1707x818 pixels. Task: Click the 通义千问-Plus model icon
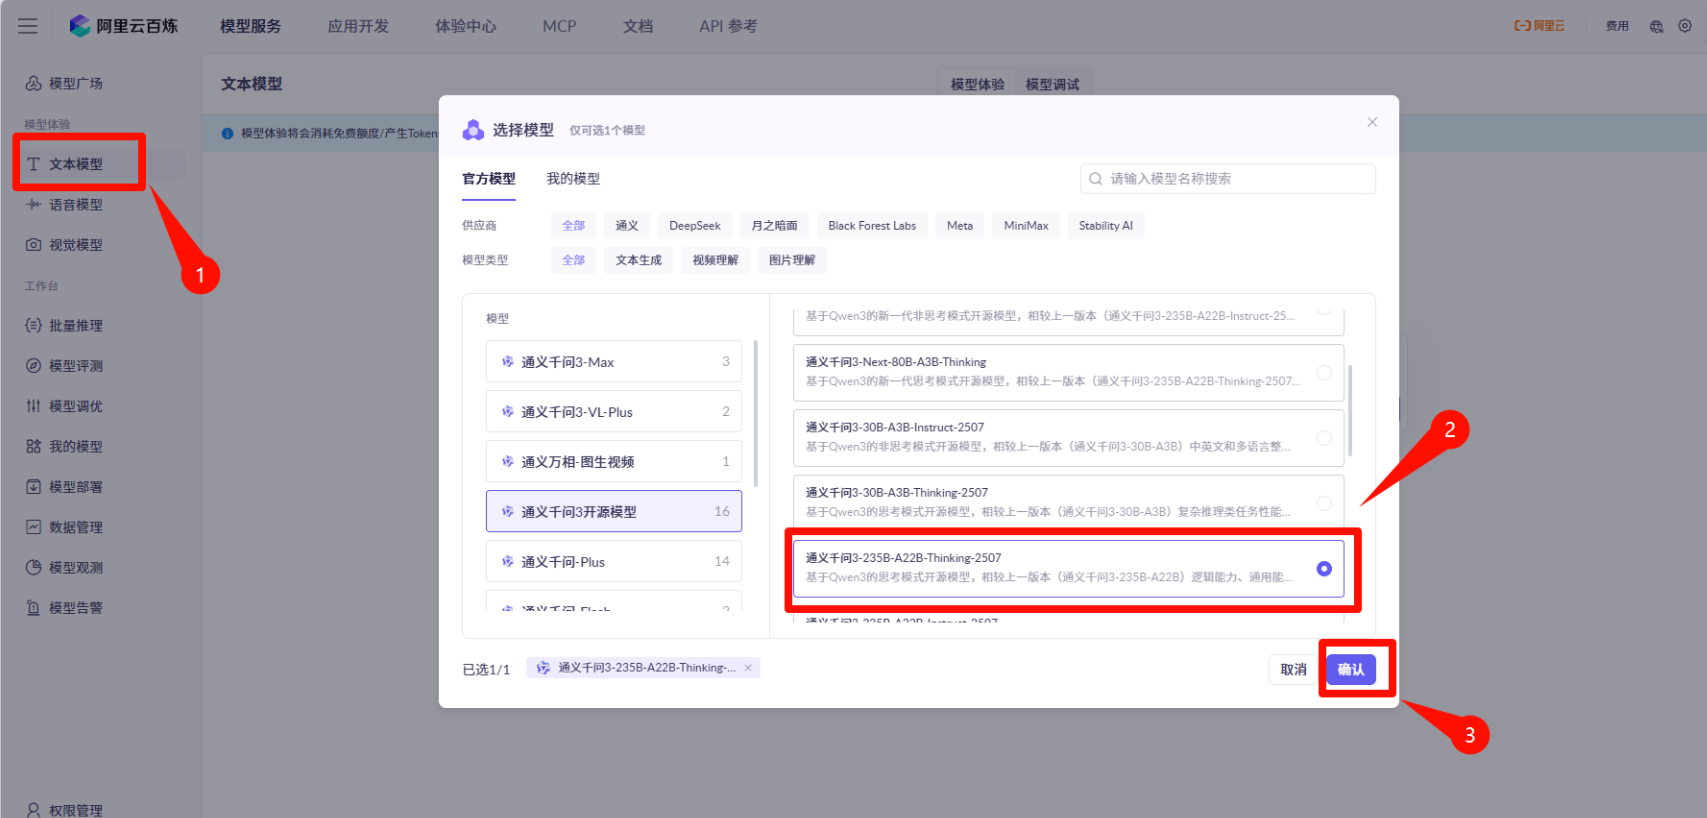(x=508, y=562)
